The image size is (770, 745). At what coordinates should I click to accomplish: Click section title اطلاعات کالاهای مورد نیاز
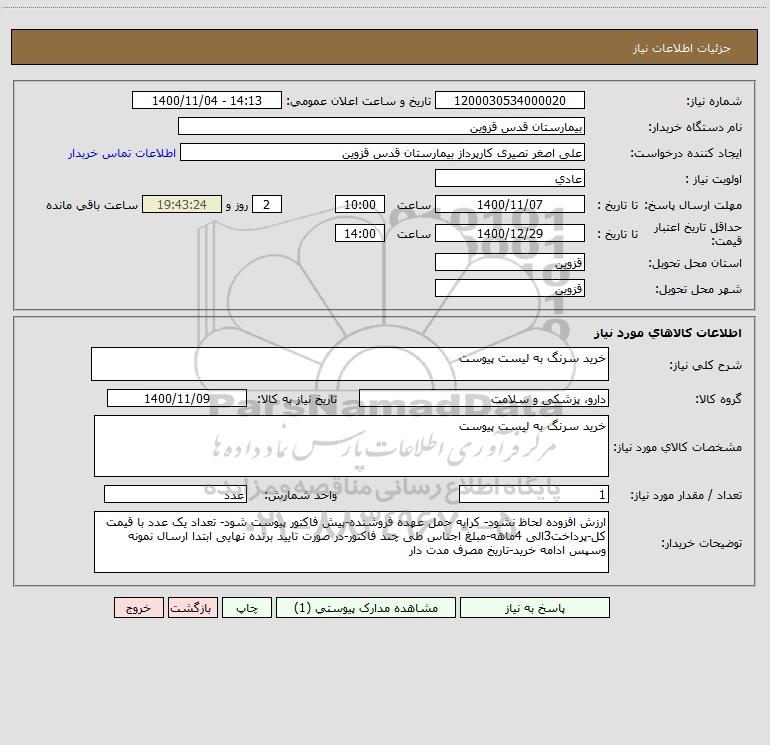click(x=668, y=333)
